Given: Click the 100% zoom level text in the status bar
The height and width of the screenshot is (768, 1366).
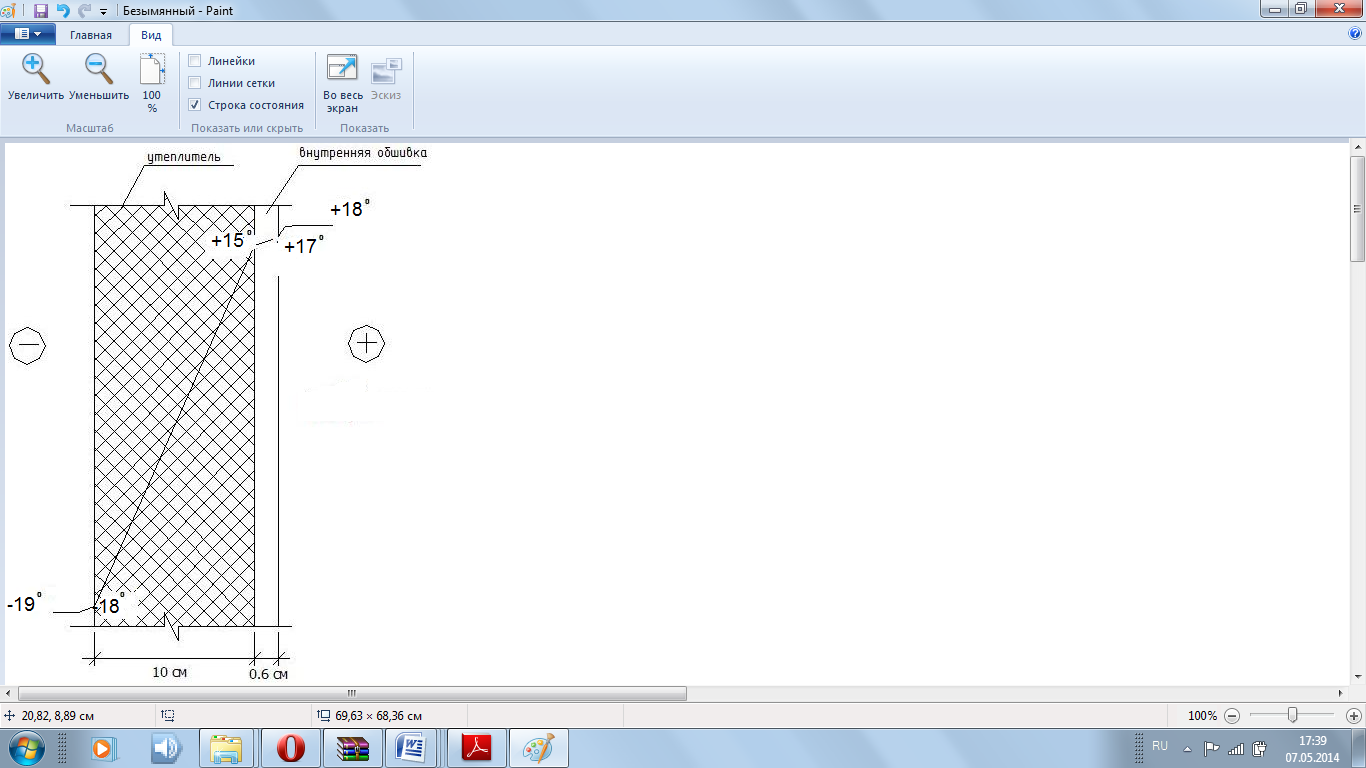Looking at the screenshot, I should click(1202, 716).
